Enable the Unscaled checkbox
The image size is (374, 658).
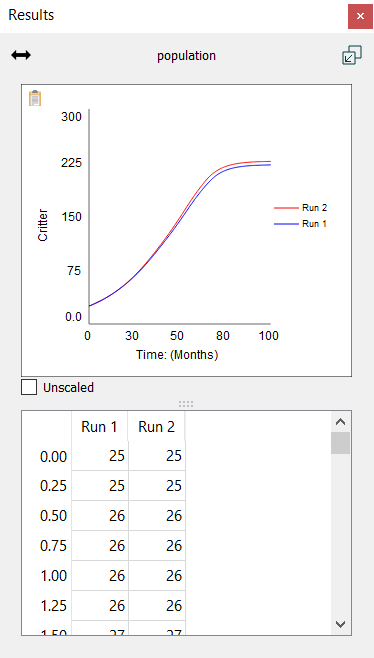29,387
